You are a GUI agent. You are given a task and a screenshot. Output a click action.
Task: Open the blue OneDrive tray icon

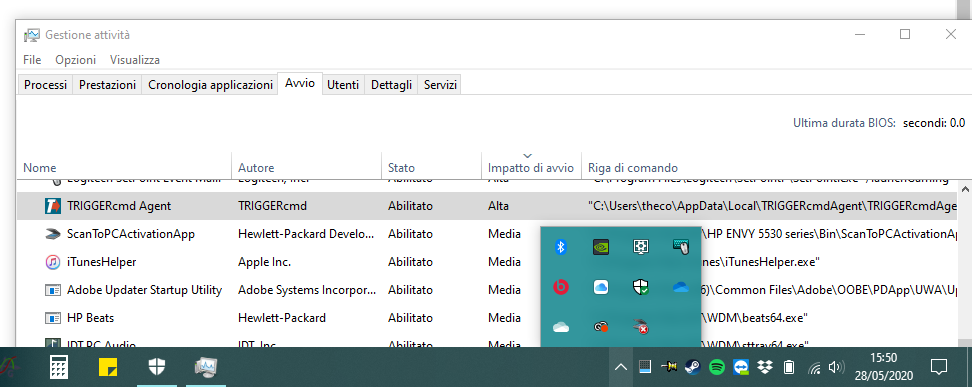tap(681, 287)
